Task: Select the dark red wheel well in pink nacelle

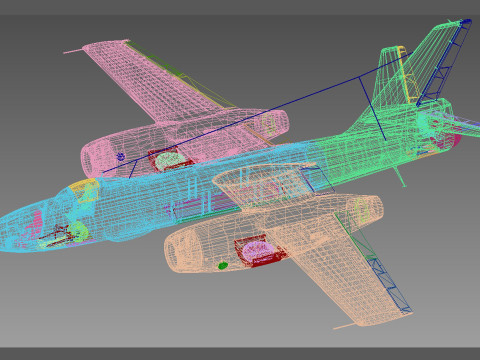Action: point(171,159)
